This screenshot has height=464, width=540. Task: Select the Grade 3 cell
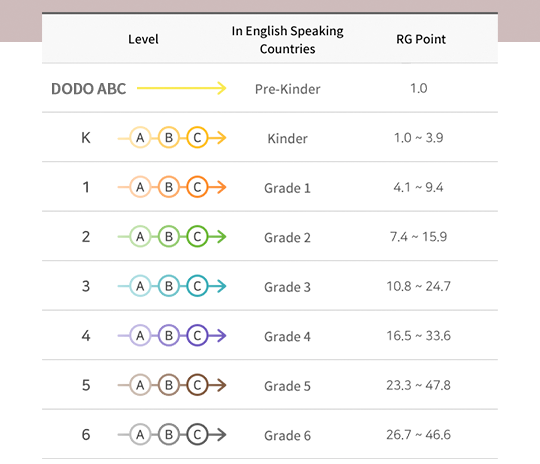tap(288, 287)
